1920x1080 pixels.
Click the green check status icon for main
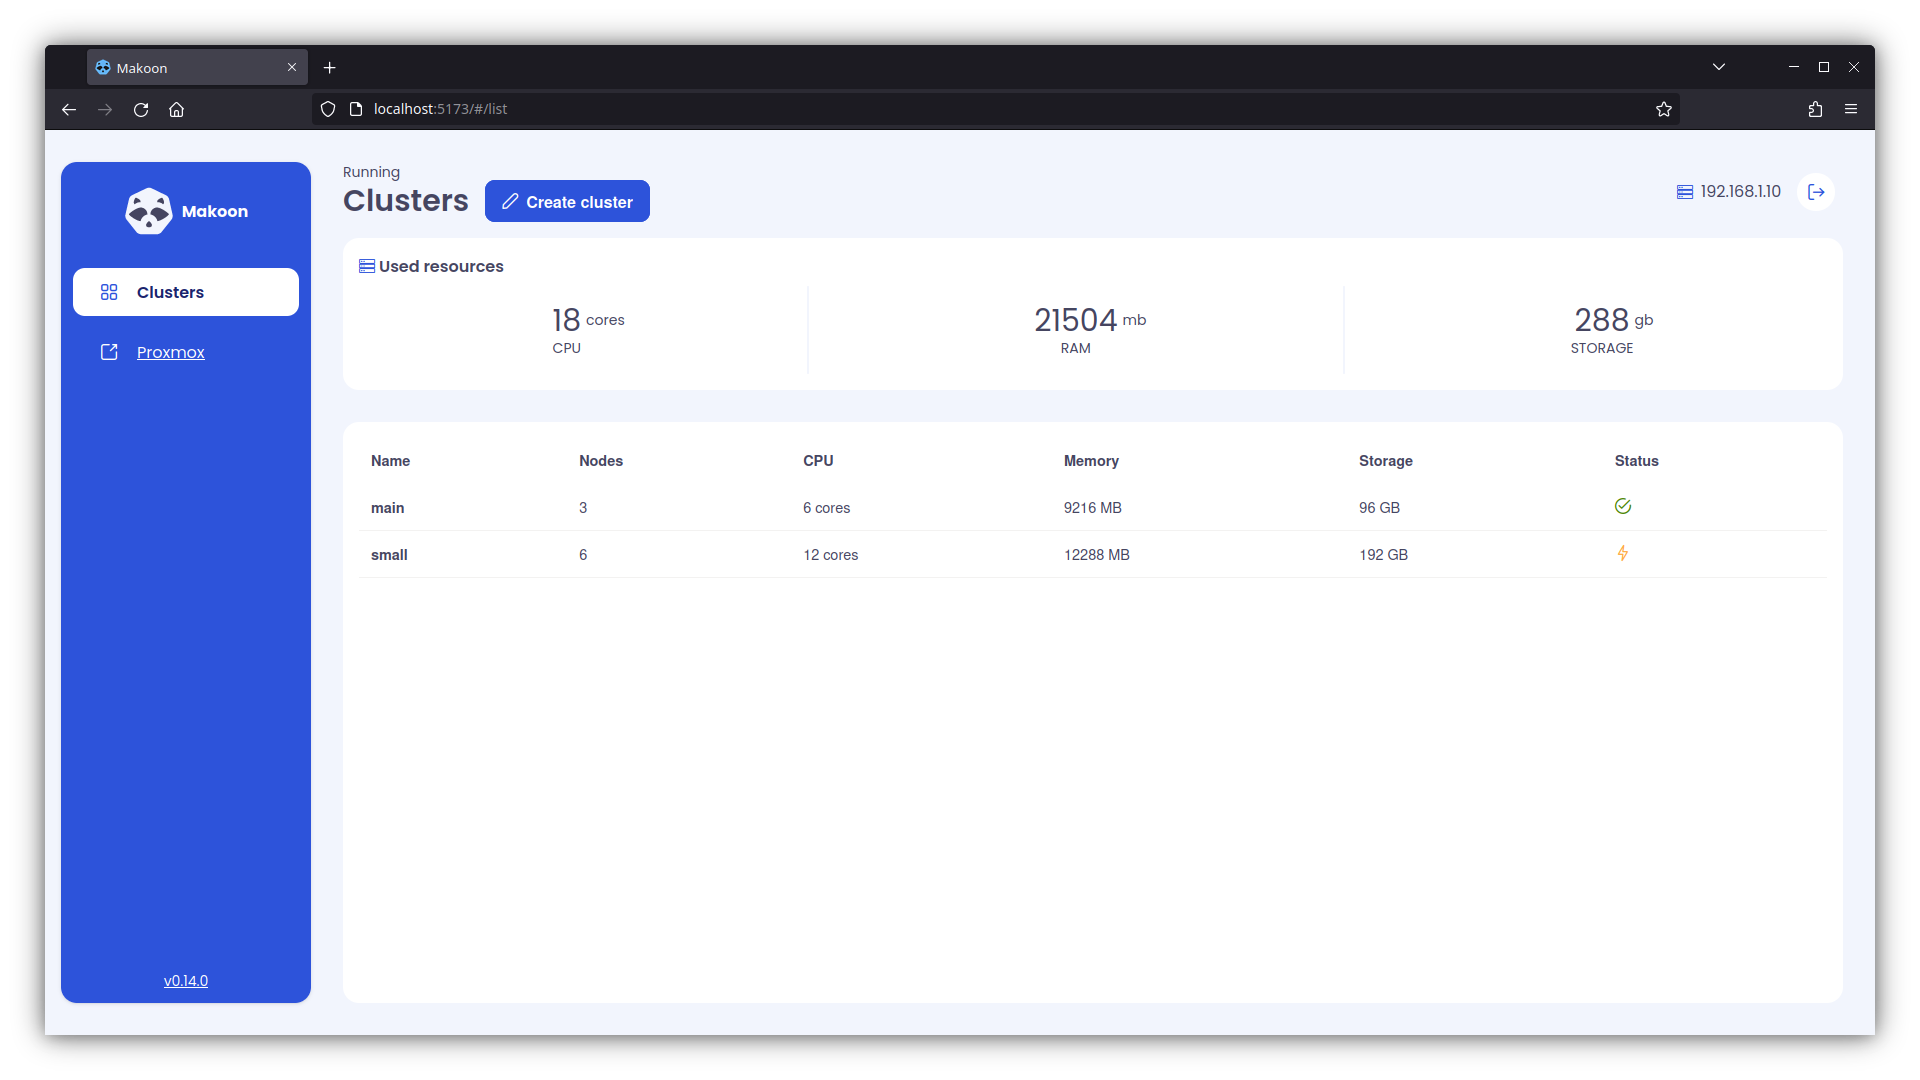tap(1622, 506)
